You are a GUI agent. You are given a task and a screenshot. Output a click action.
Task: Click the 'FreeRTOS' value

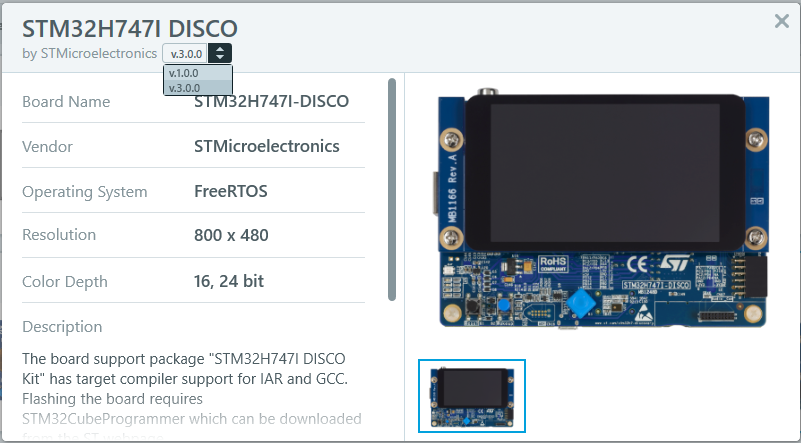click(x=231, y=191)
